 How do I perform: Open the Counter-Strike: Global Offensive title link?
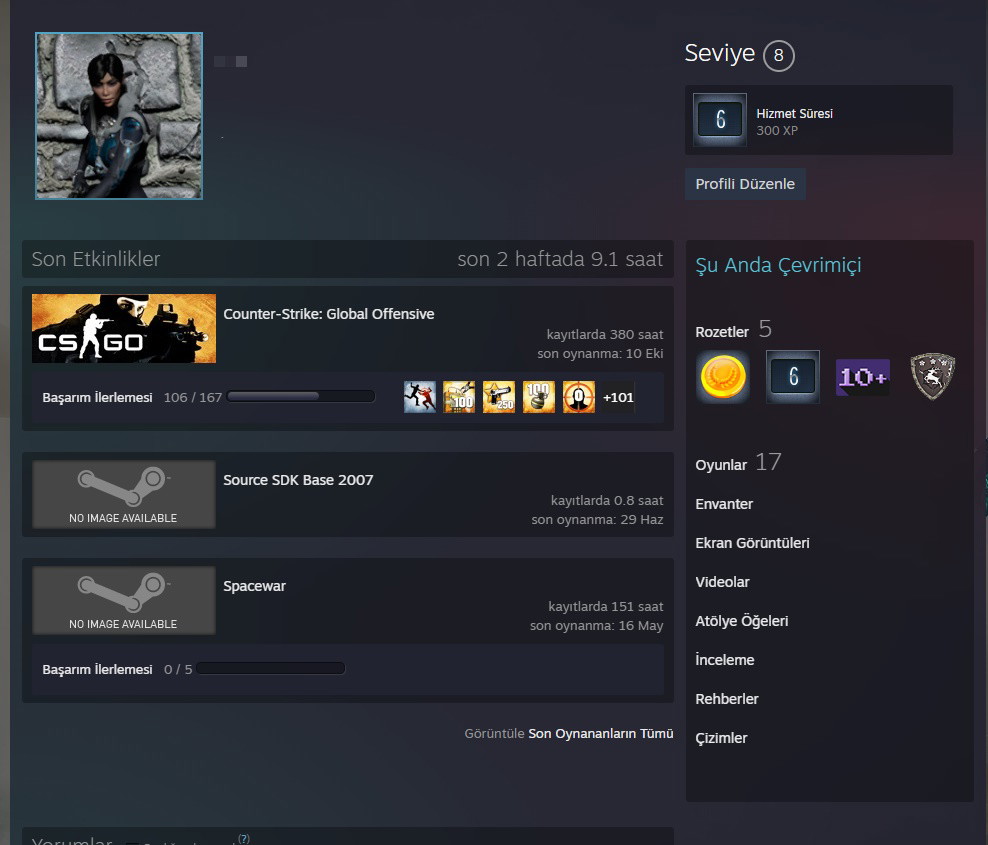coord(328,314)
